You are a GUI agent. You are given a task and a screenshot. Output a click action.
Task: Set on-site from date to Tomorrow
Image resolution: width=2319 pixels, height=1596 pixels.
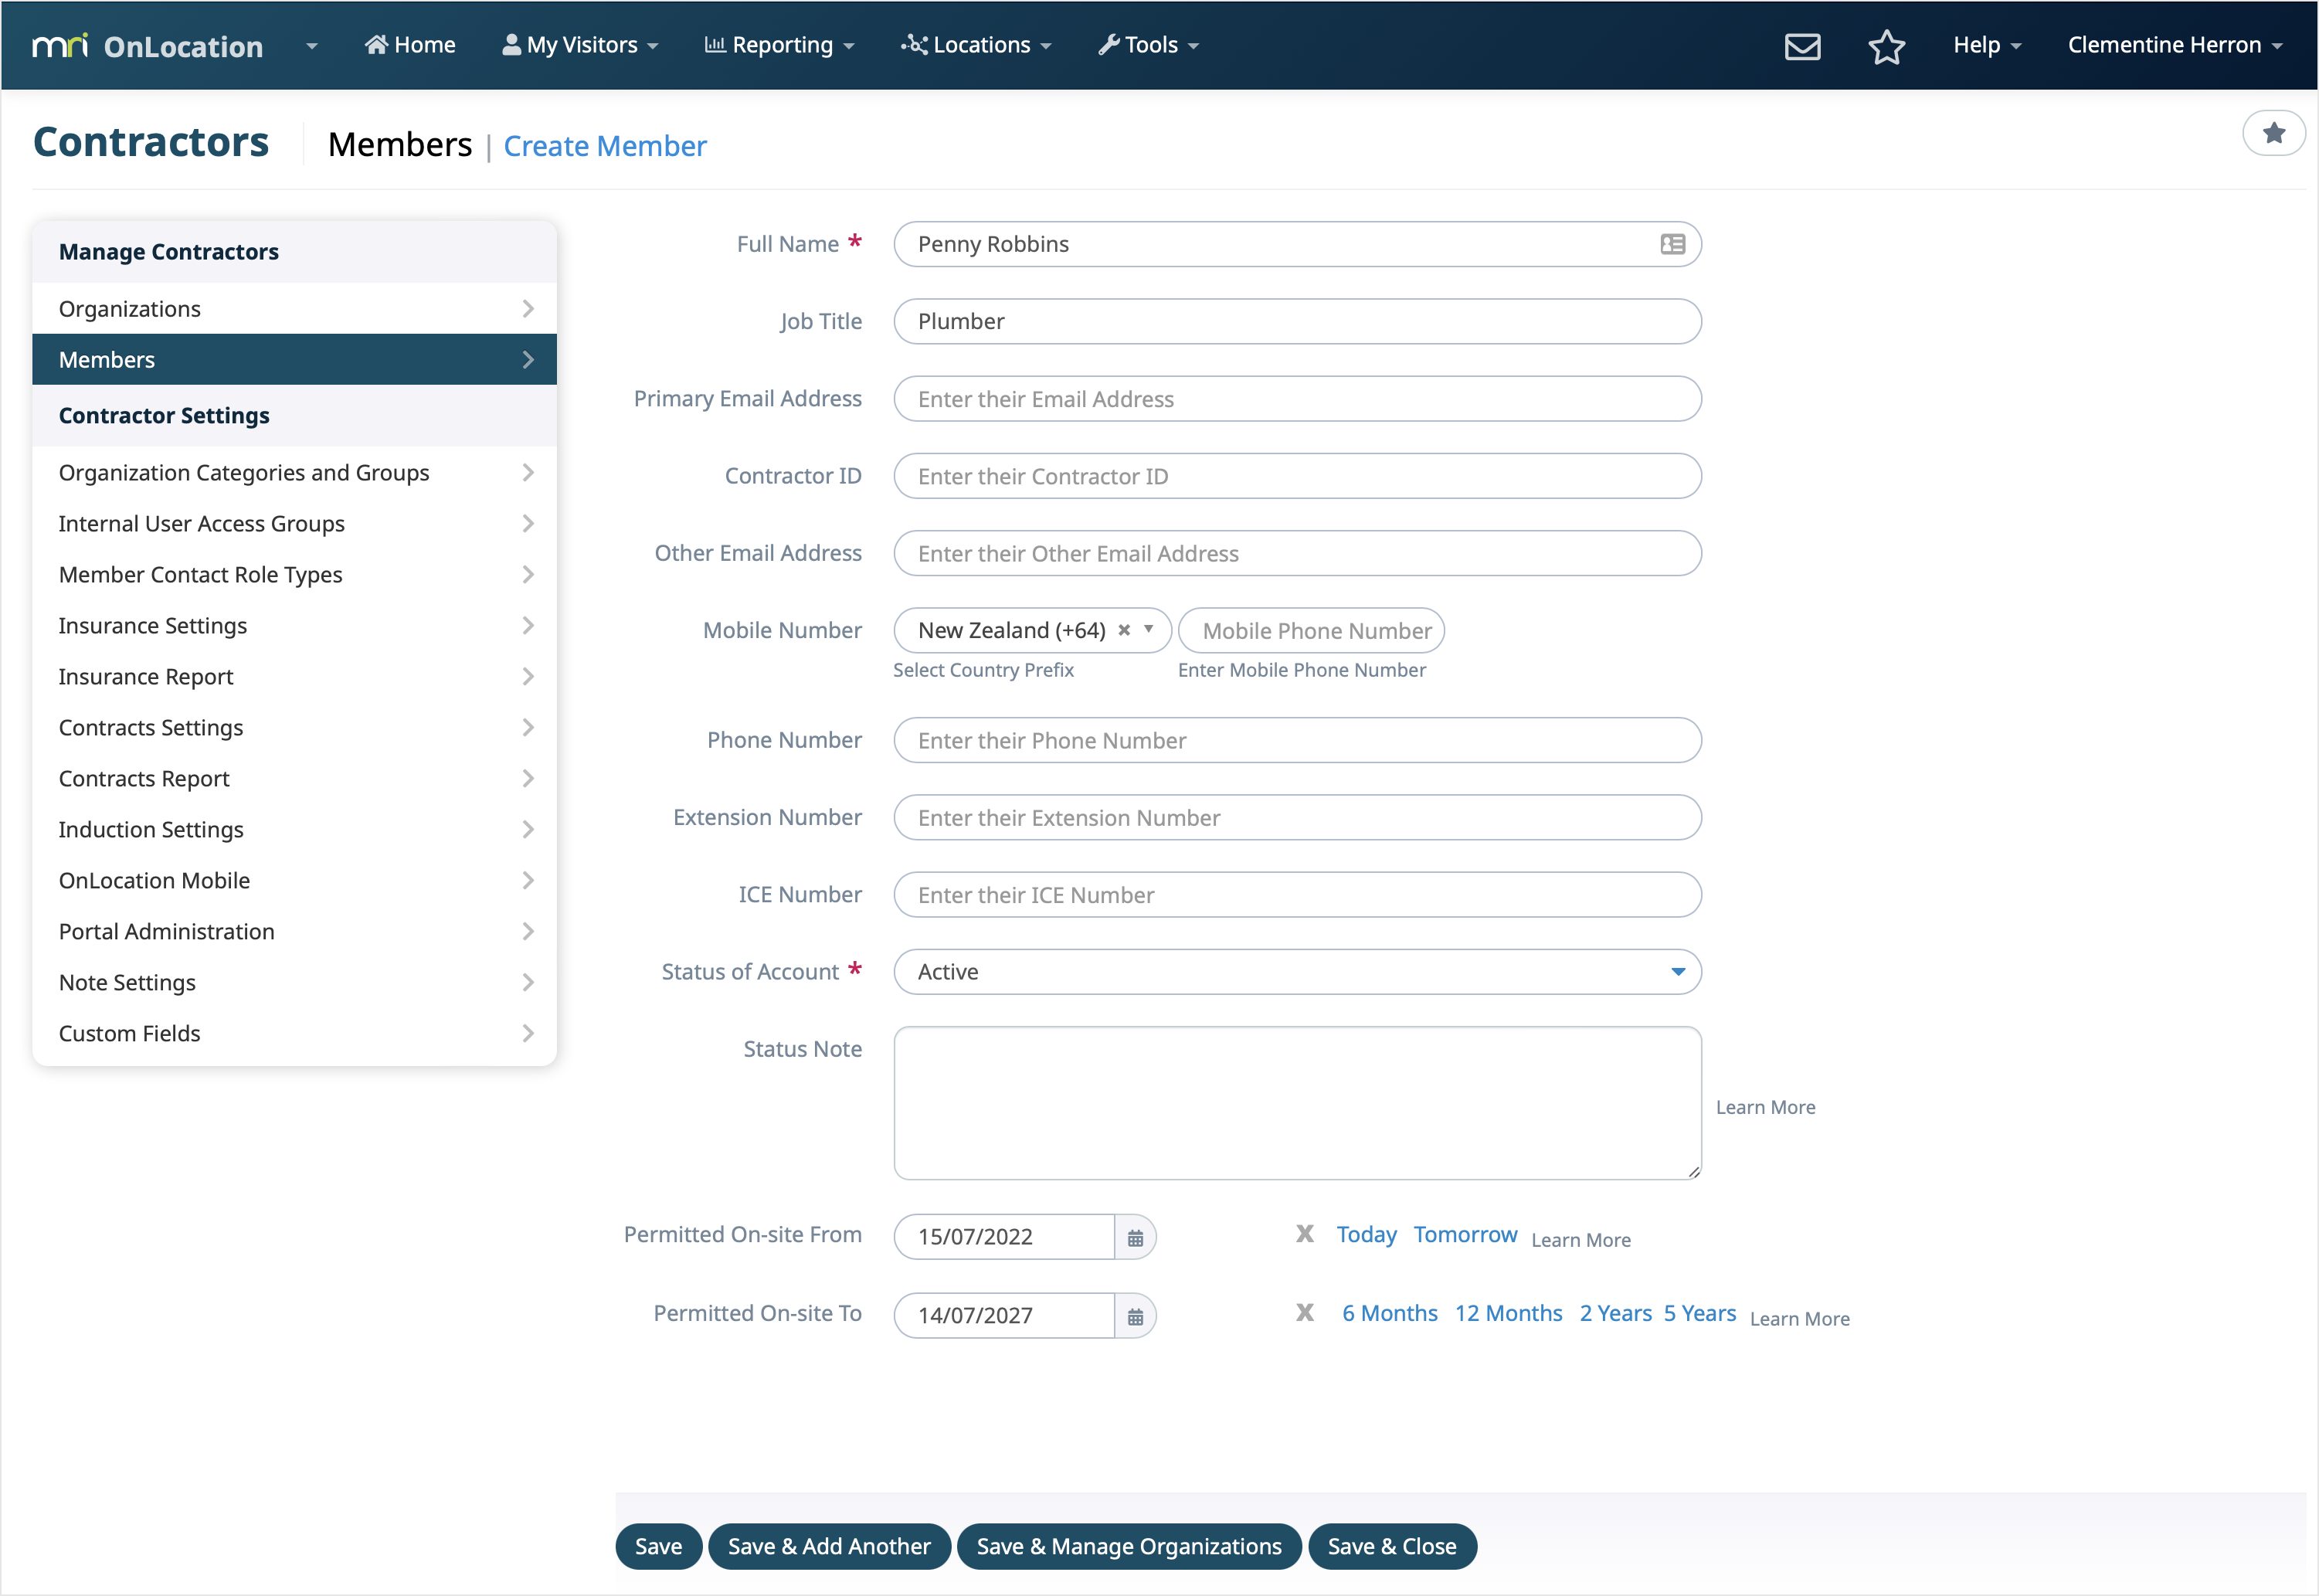pyautogui.click(x=1465, y=1235)
